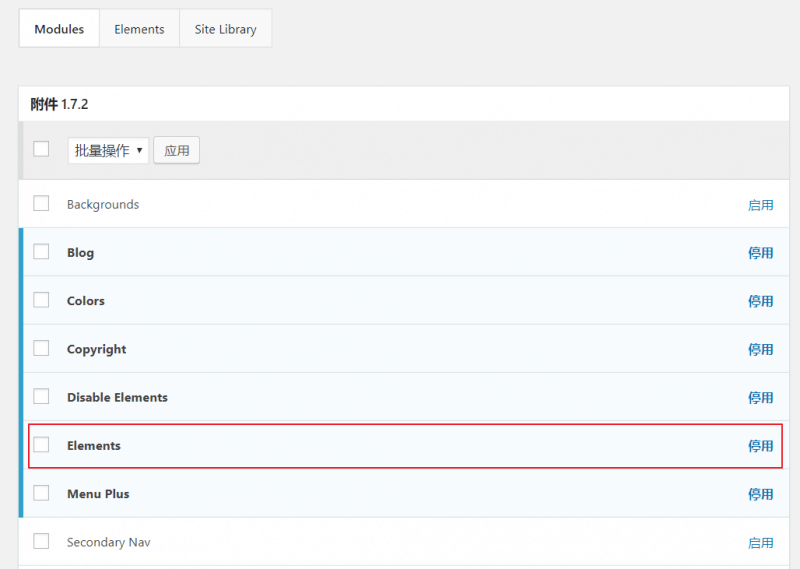The image size is (800, 569).
Task: Activate Backgrounds module via 启用 link
Action: click(x=760, y=205)
